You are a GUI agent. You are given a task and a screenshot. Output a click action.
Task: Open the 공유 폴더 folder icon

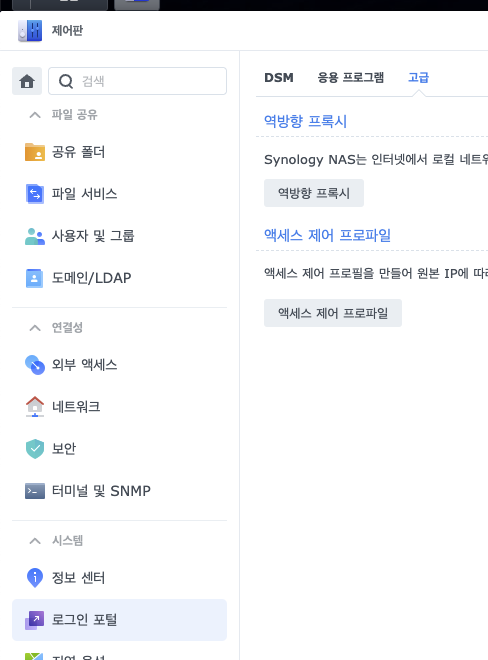coord(35,152)
